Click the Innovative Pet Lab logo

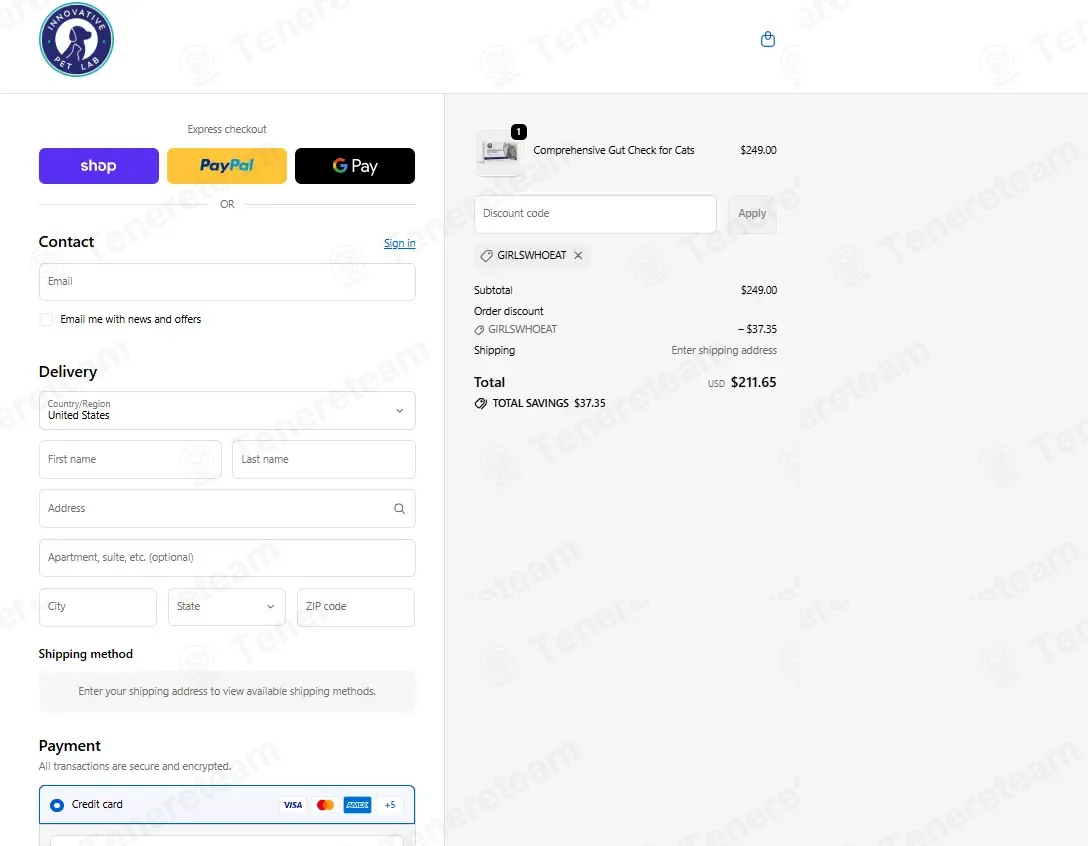tap(76, 40)
